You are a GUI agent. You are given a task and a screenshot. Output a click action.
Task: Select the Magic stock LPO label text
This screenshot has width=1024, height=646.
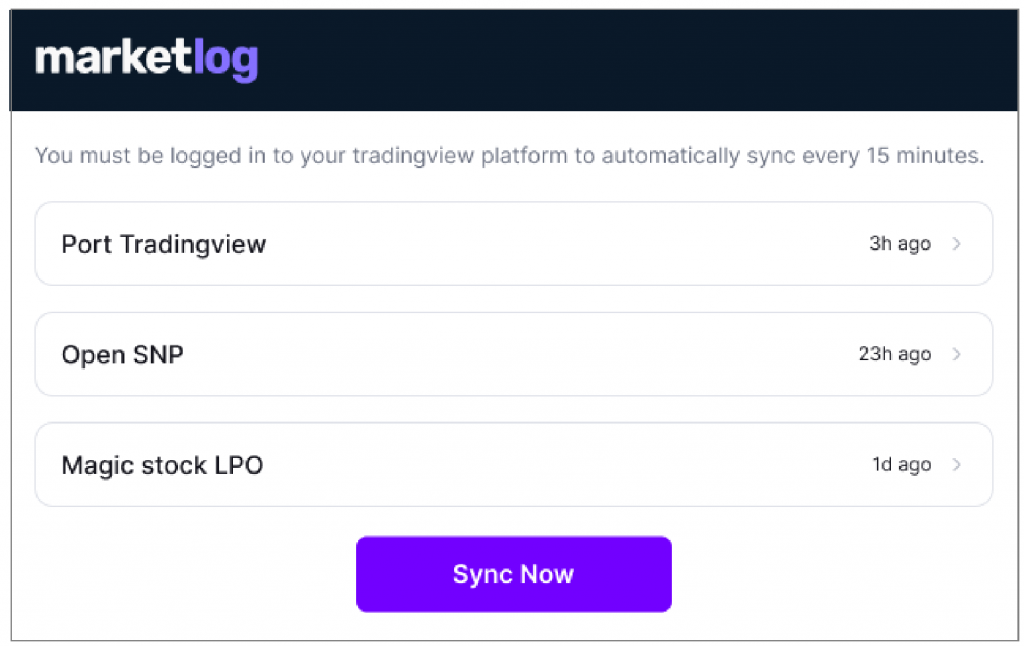pyautogui.click(x=163, y=465)
